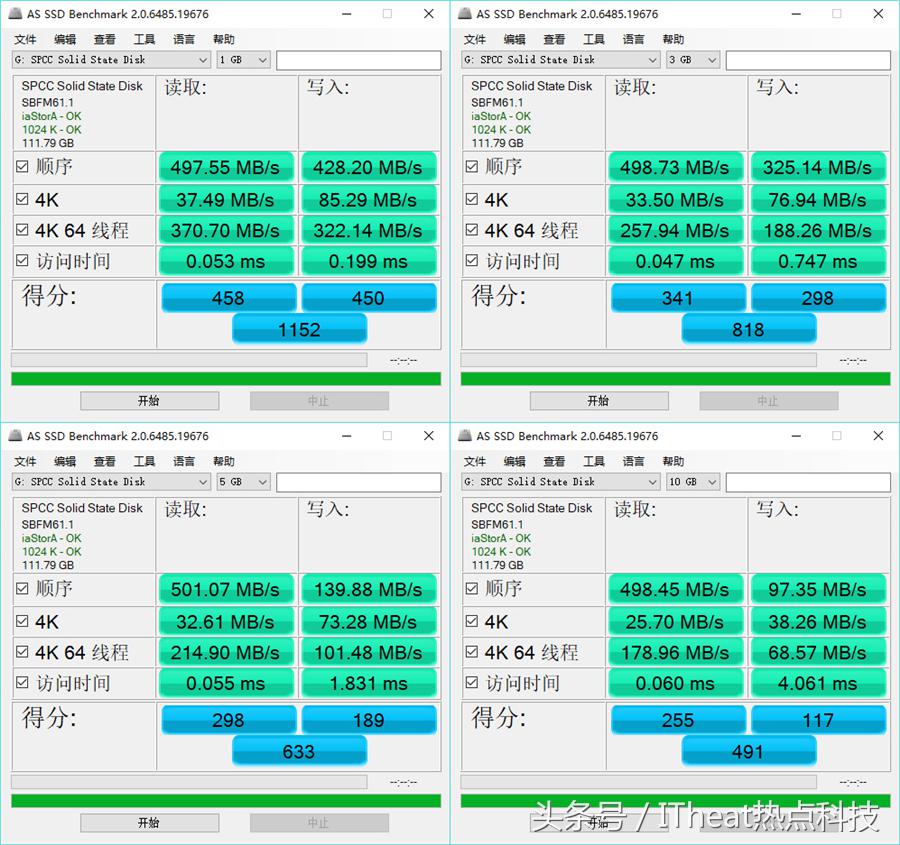Toggle 4K 64 线程 checkbox in 1 GB window

[x=22, y=230]
